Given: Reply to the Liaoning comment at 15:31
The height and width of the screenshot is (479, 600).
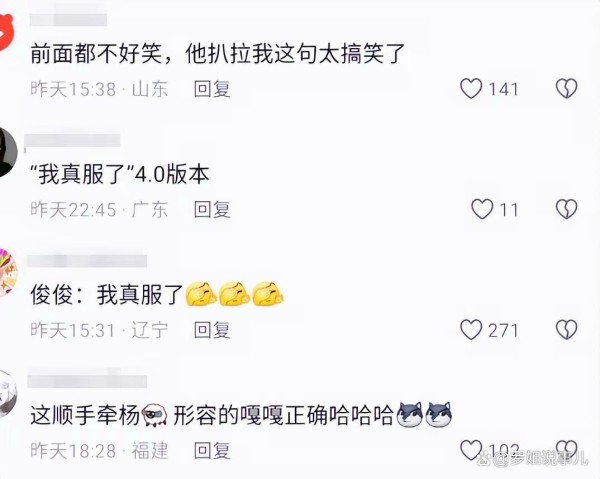Looking at the screenshot, I should (212, 330).
